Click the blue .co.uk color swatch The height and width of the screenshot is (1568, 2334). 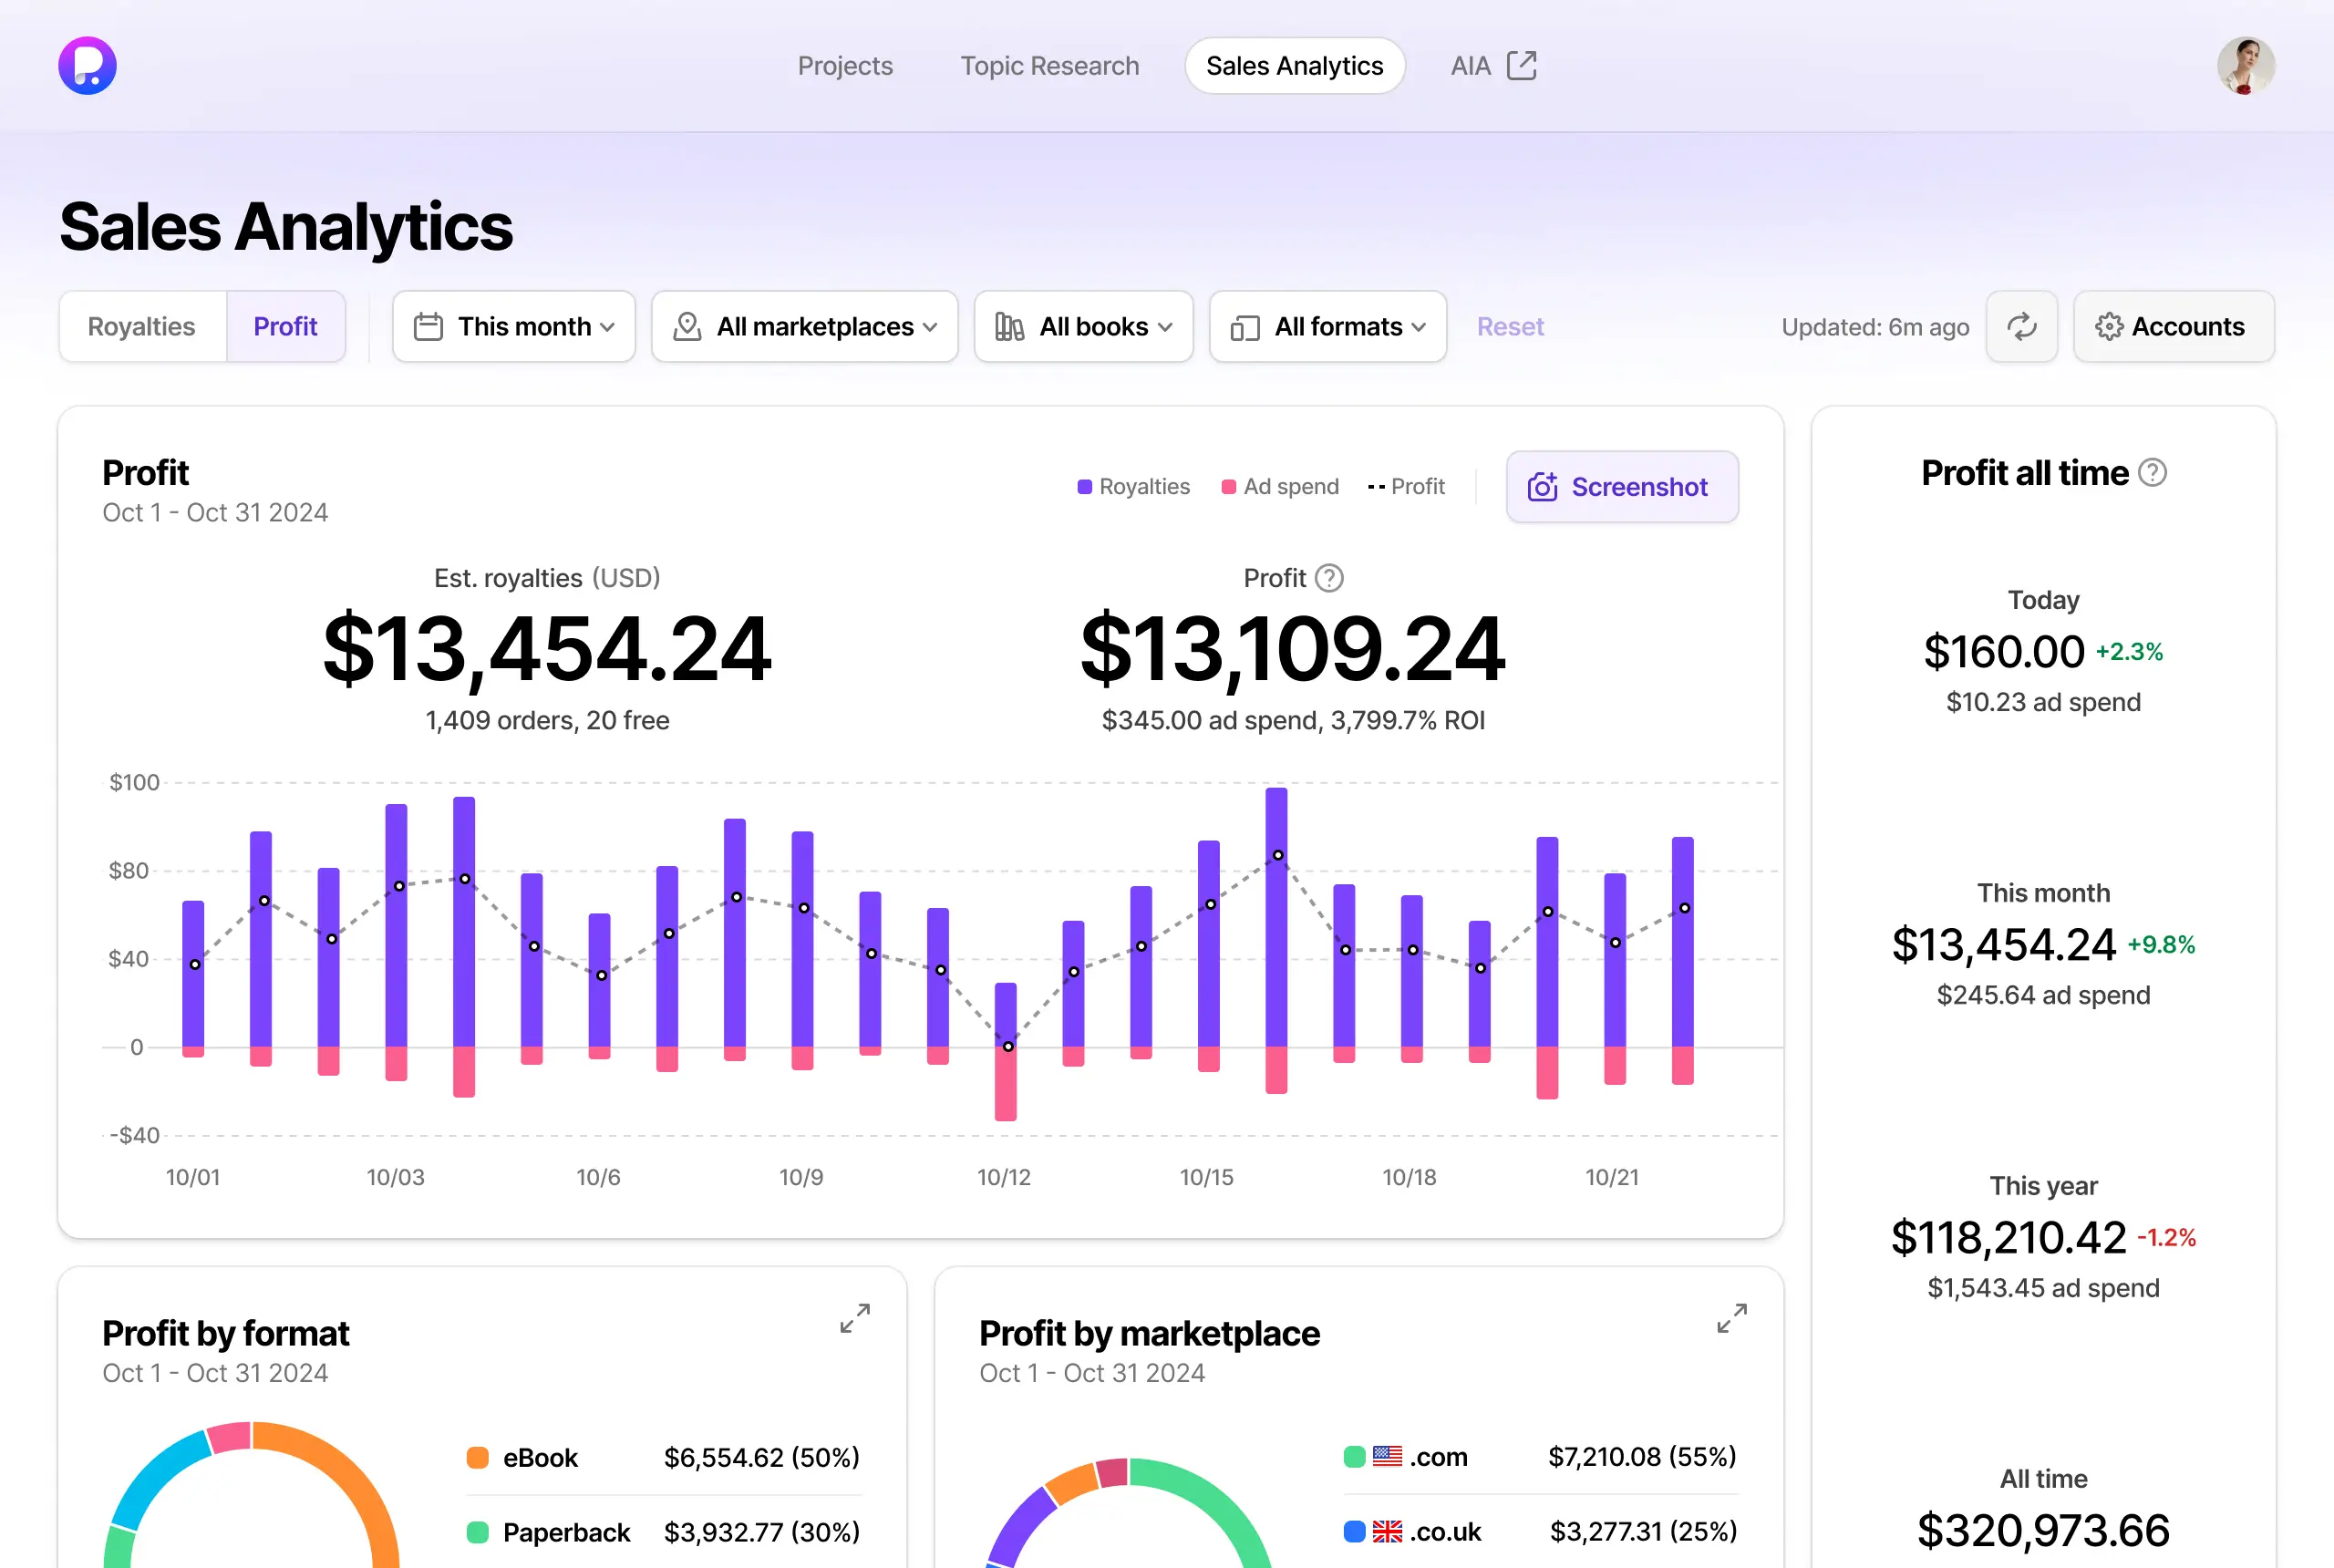click(x=1355, y=1531)
